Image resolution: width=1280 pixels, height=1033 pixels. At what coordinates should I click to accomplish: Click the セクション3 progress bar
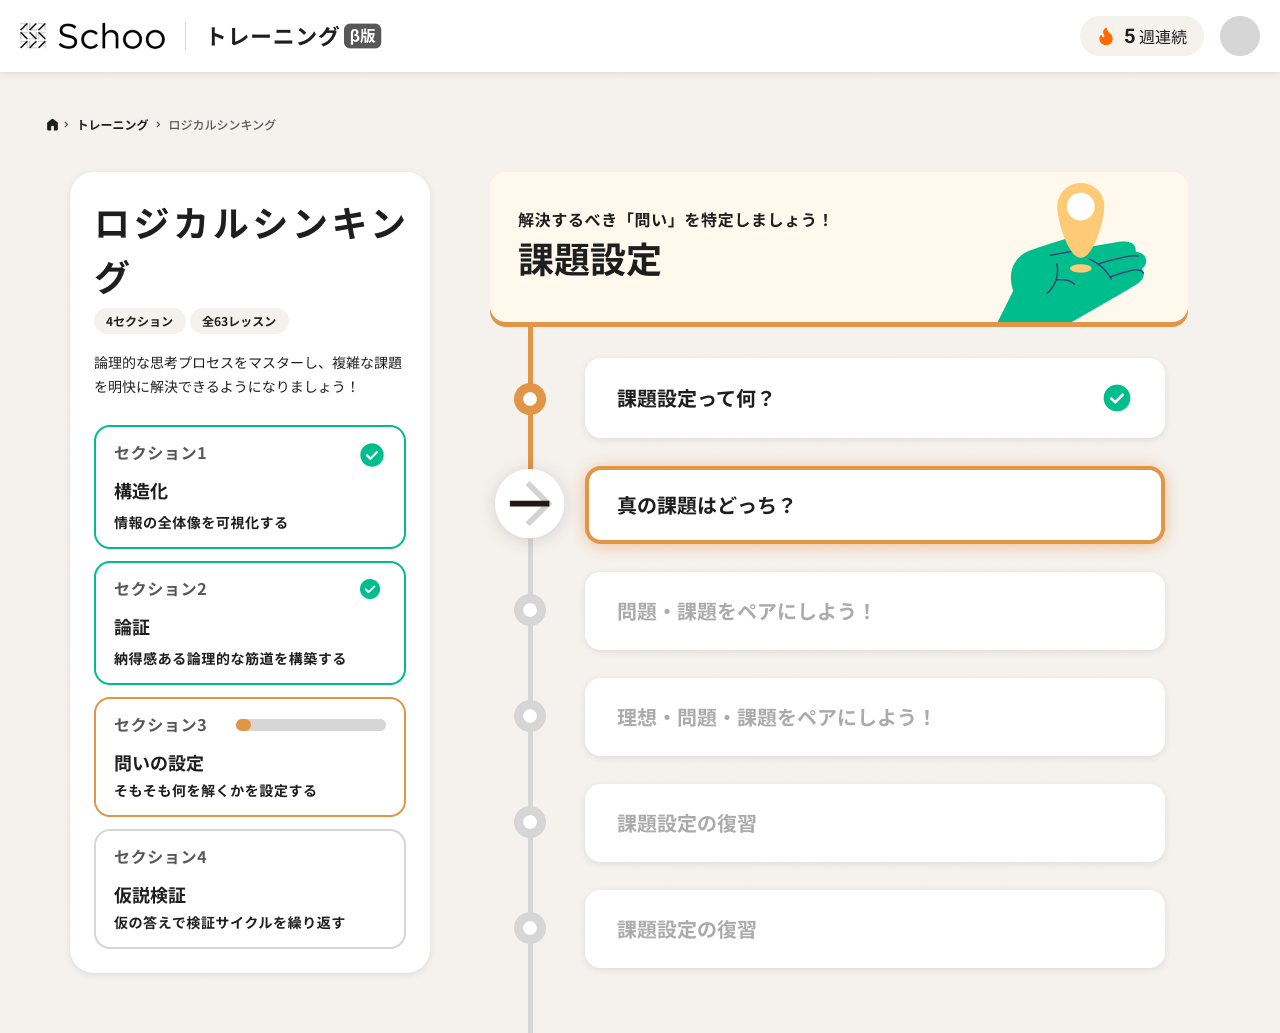point(310,725)
